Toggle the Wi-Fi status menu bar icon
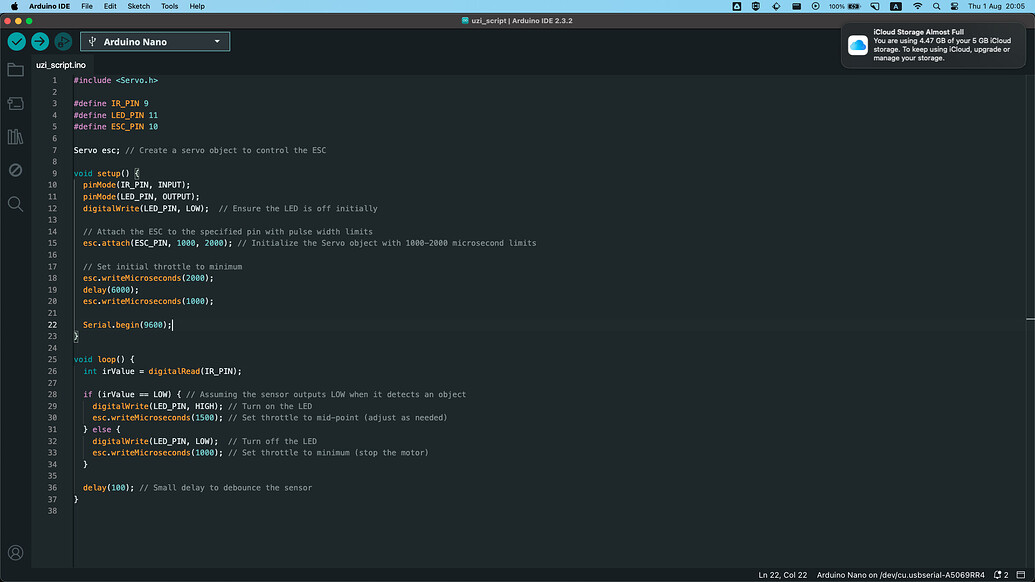Image resolution: width=1035 pixels, height=582 pixels. pos(917,5)
